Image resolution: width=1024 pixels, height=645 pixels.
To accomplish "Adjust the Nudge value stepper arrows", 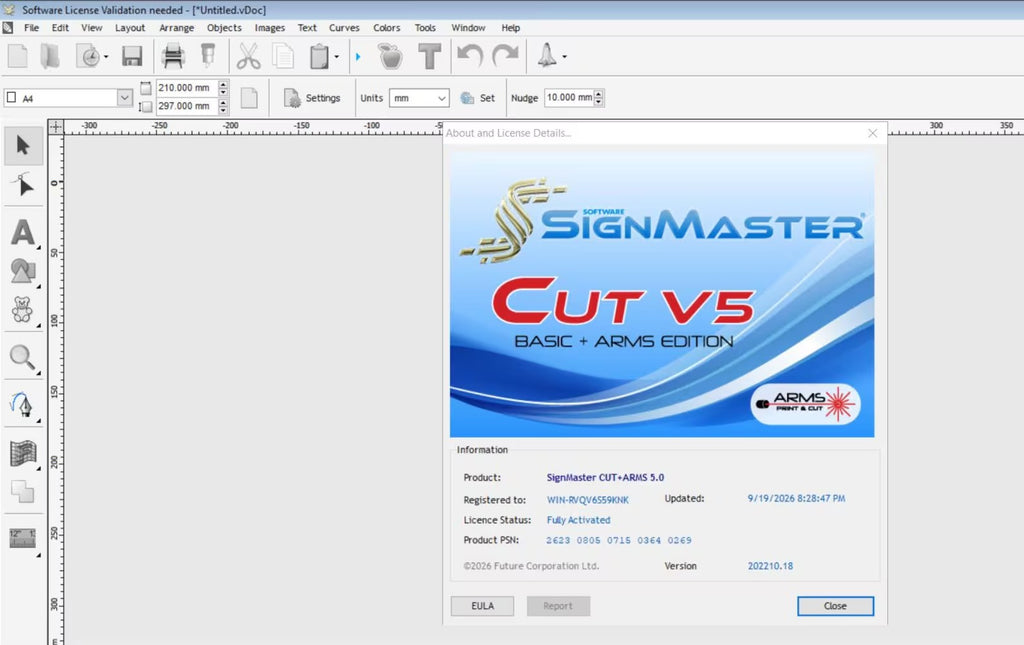I will pos(599,97).
